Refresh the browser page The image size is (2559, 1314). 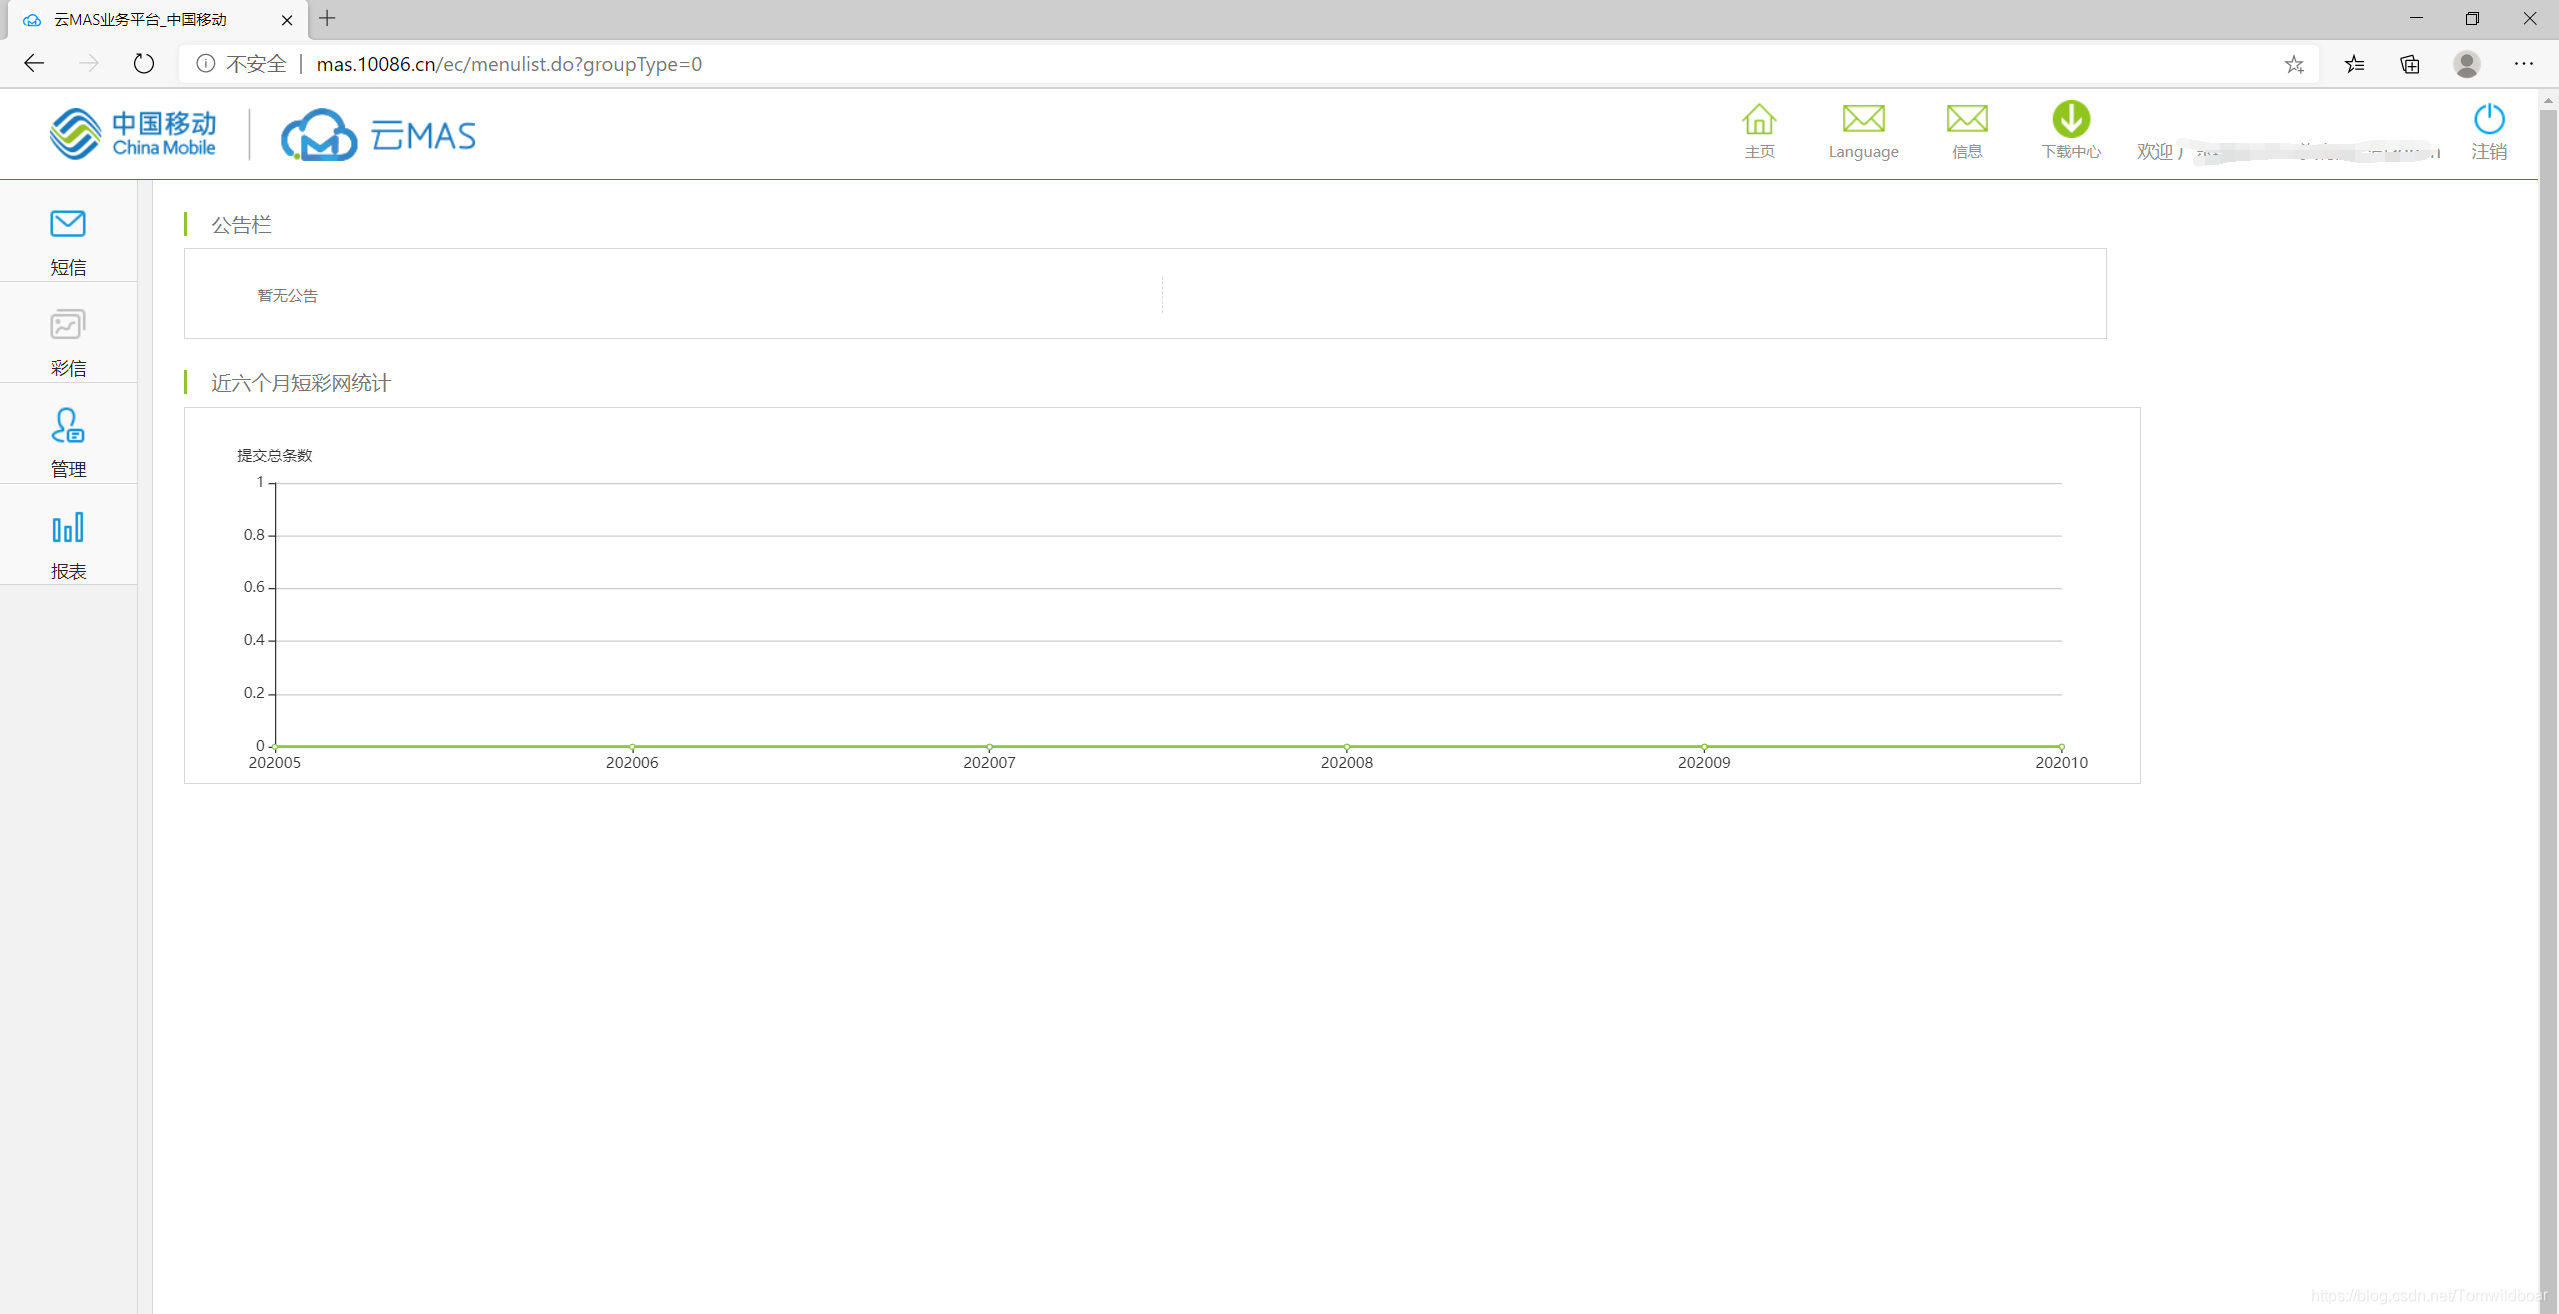pos(144,64)
